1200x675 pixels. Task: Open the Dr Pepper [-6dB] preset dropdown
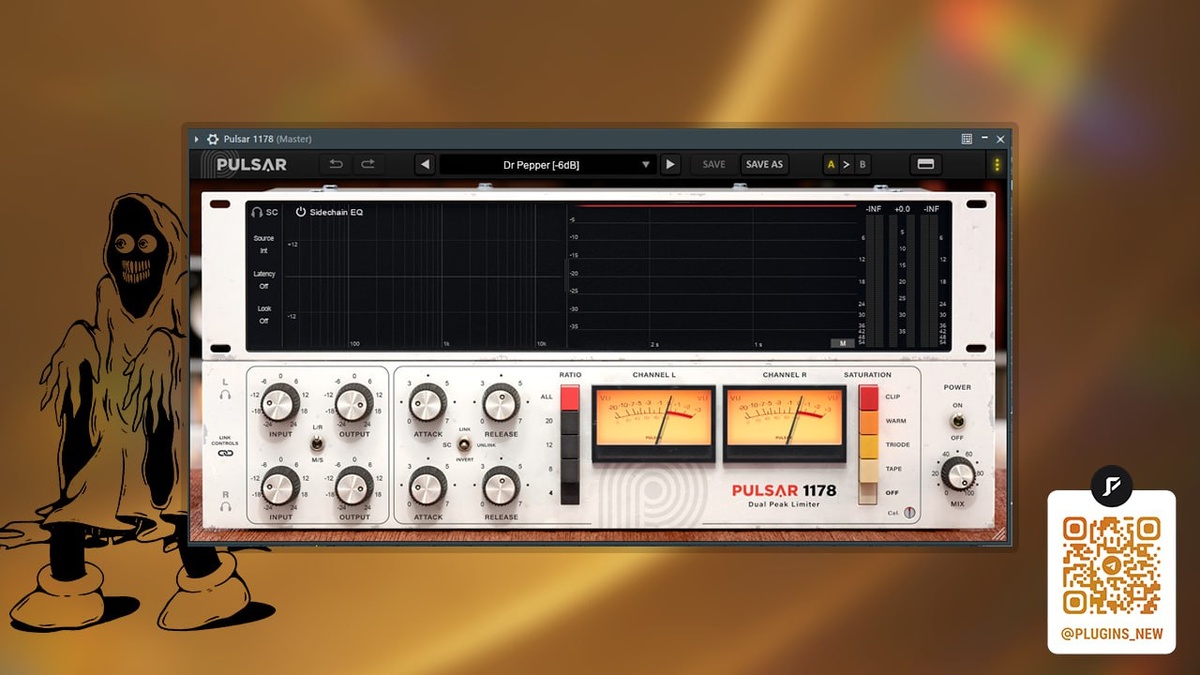point(548,164)
